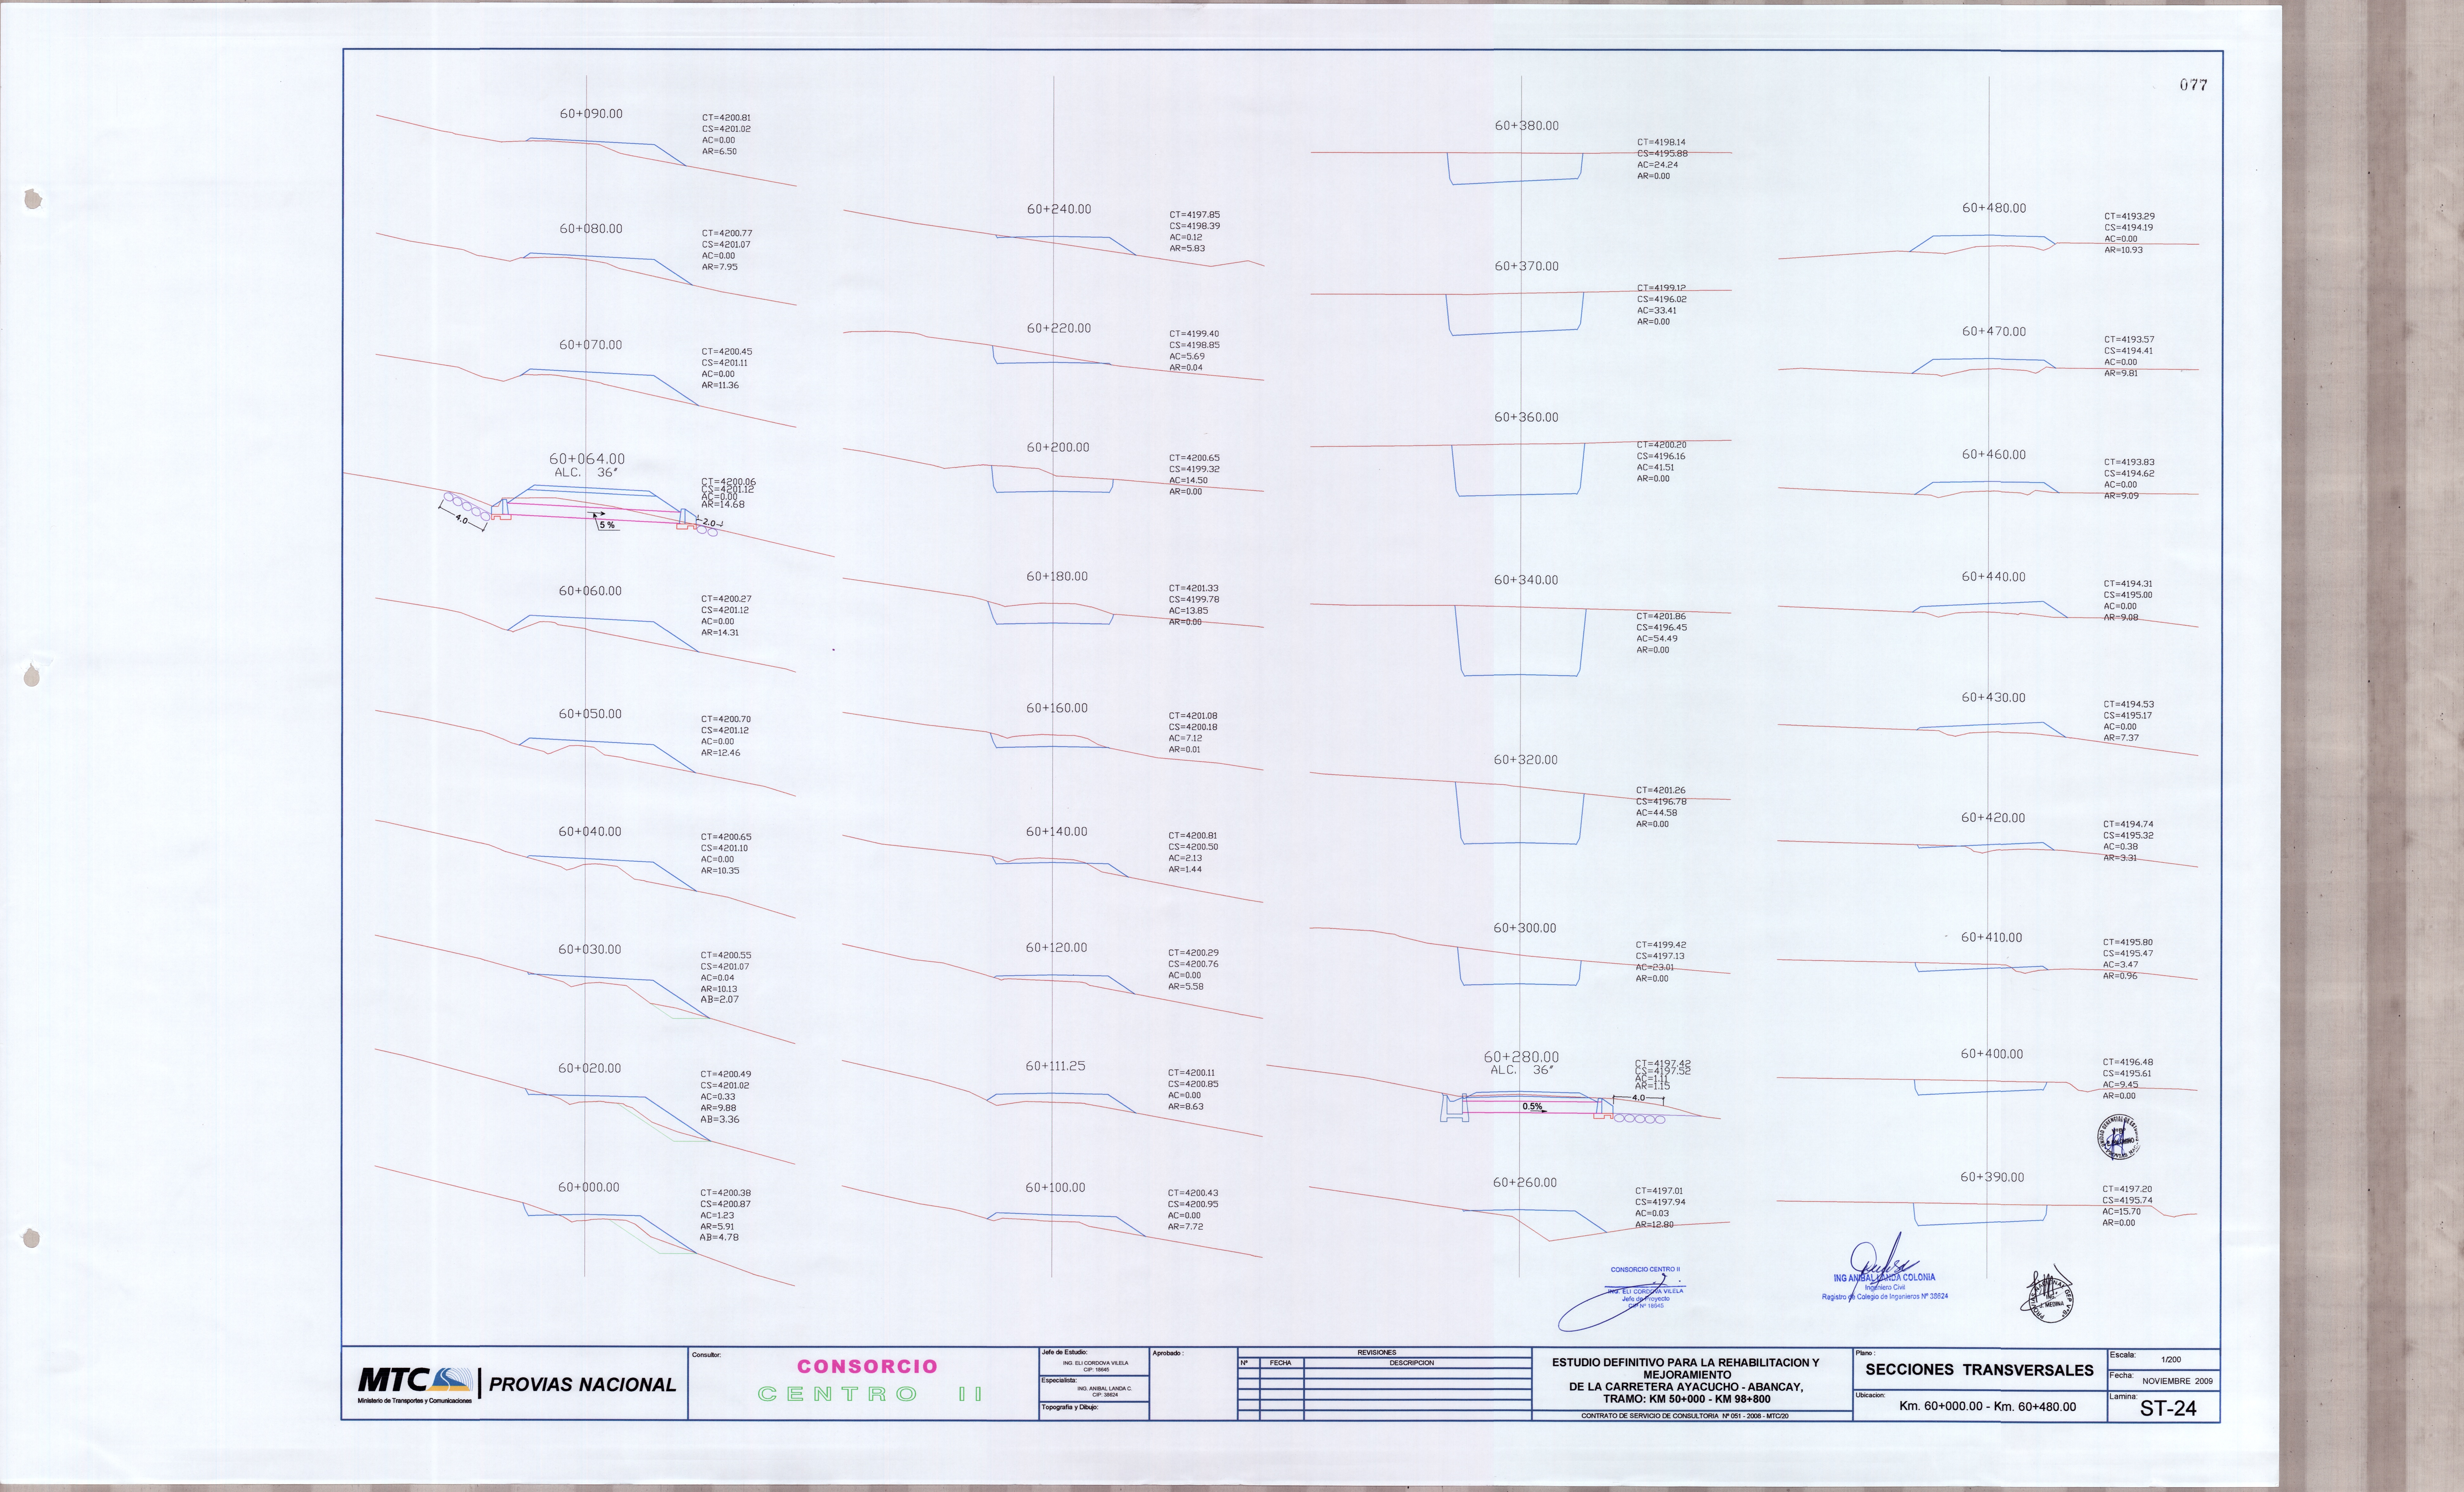Click station label 60+020.00
The image size is (2464, 1492).
(589, 1068)
